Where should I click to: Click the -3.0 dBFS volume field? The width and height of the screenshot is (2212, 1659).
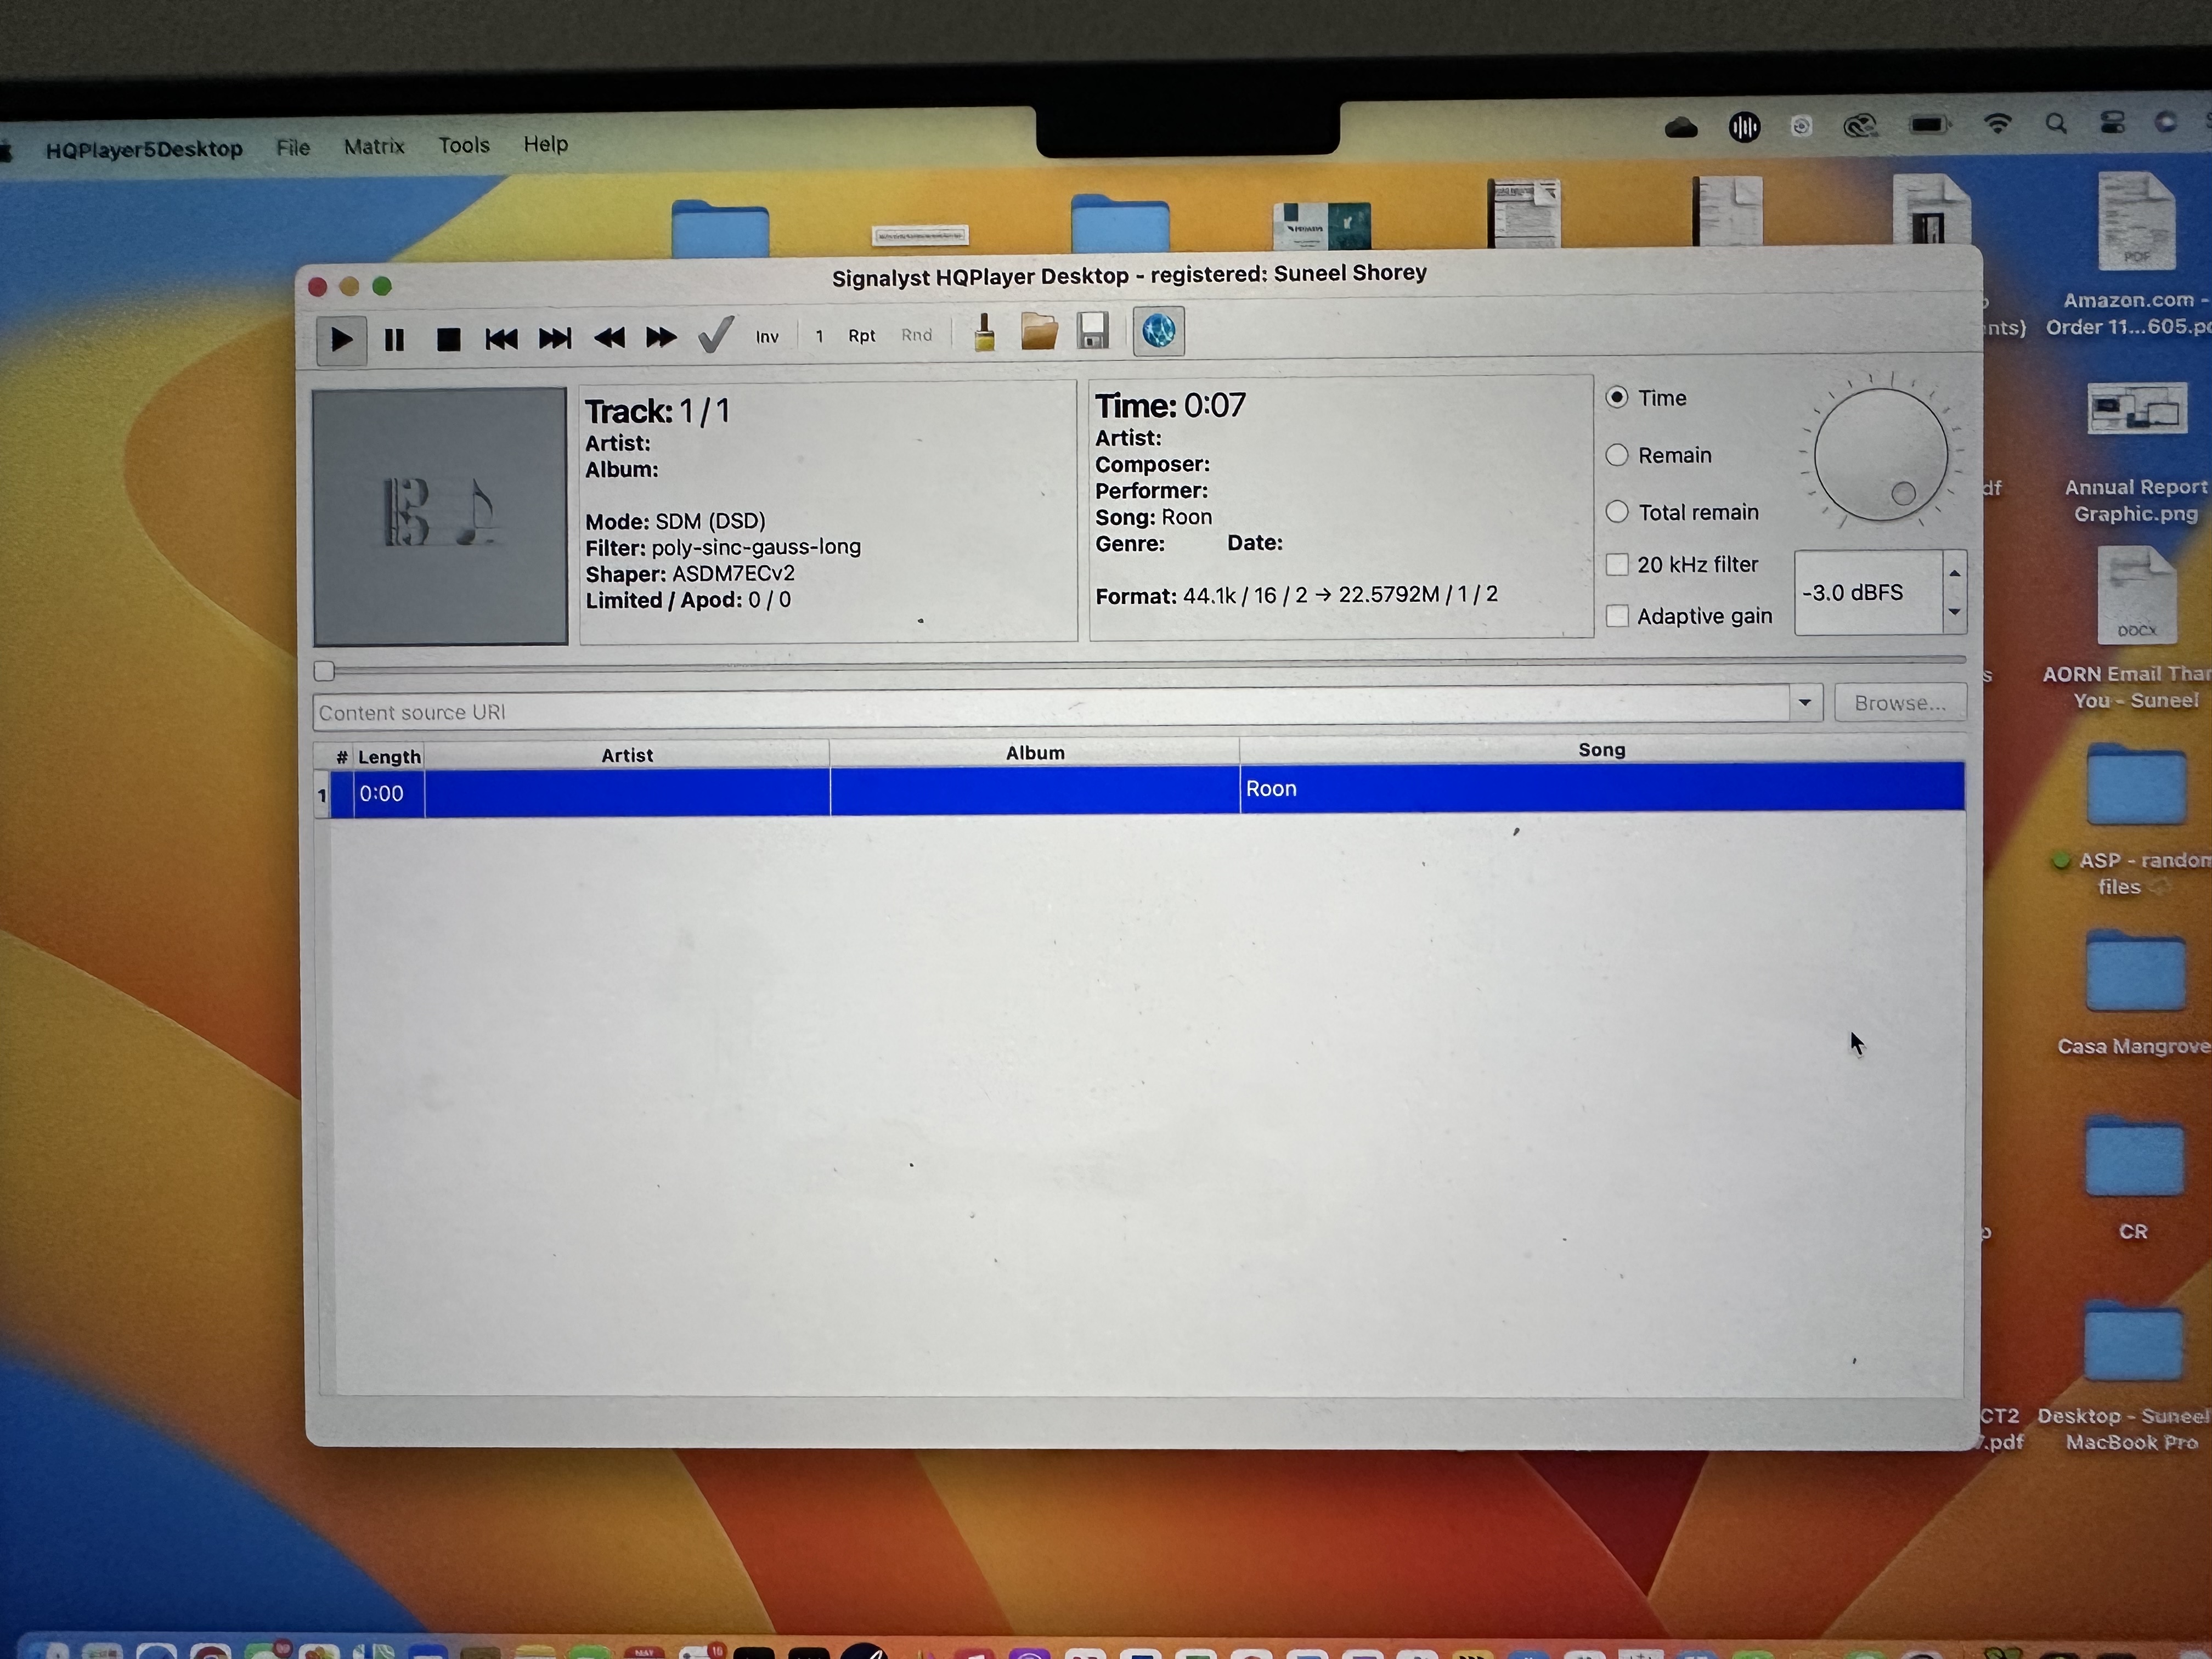[1868, 593]
